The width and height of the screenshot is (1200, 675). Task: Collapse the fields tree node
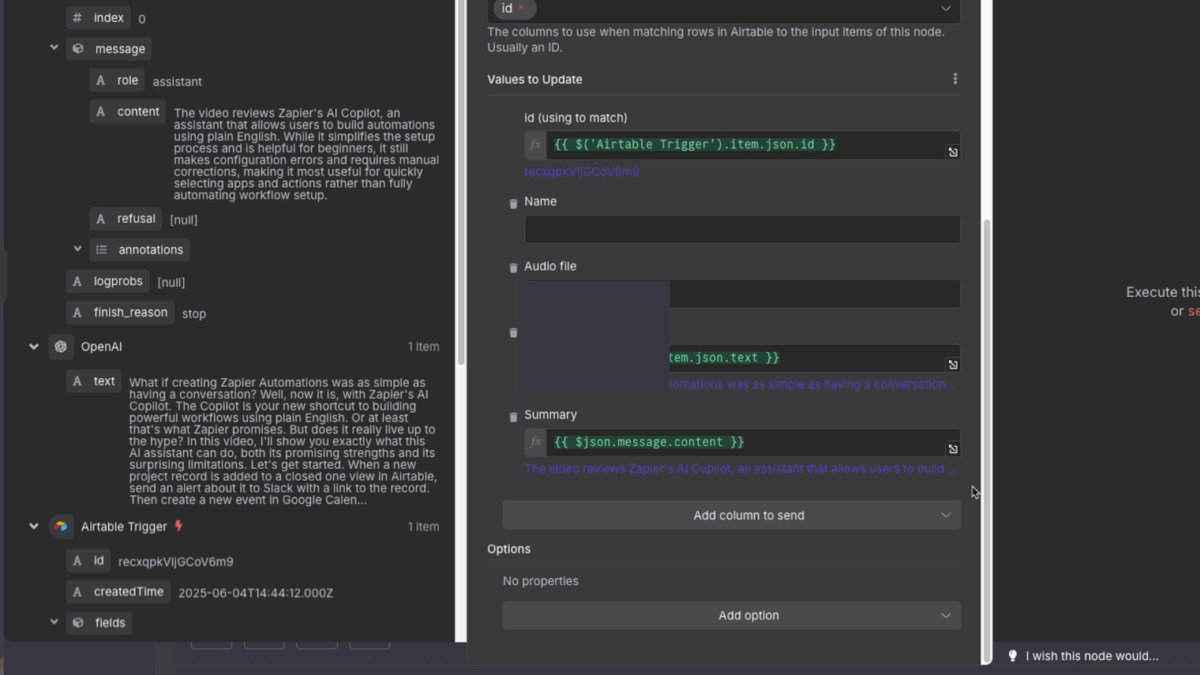(x=54, y=622)
